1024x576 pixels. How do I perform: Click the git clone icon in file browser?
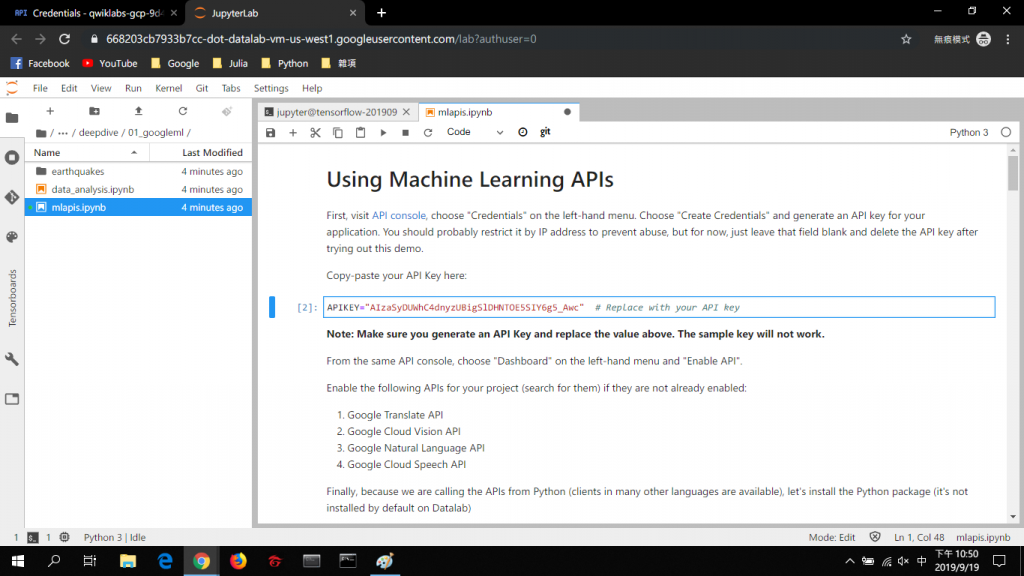tap(227, 111)
